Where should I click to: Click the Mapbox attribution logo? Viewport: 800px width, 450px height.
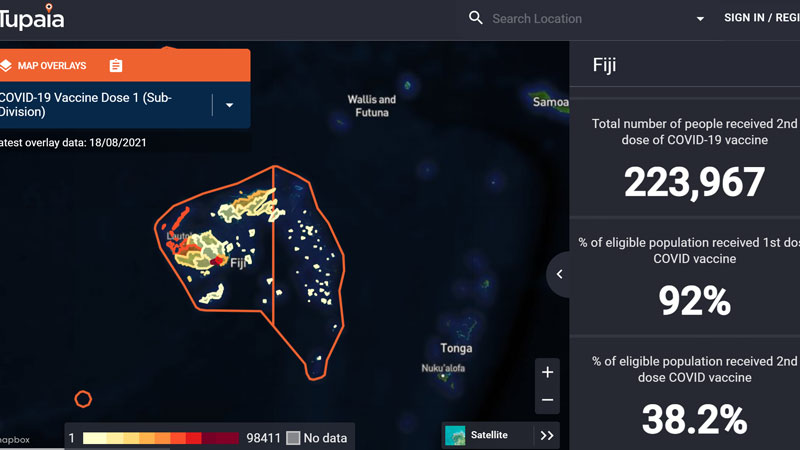pos(14,440)
